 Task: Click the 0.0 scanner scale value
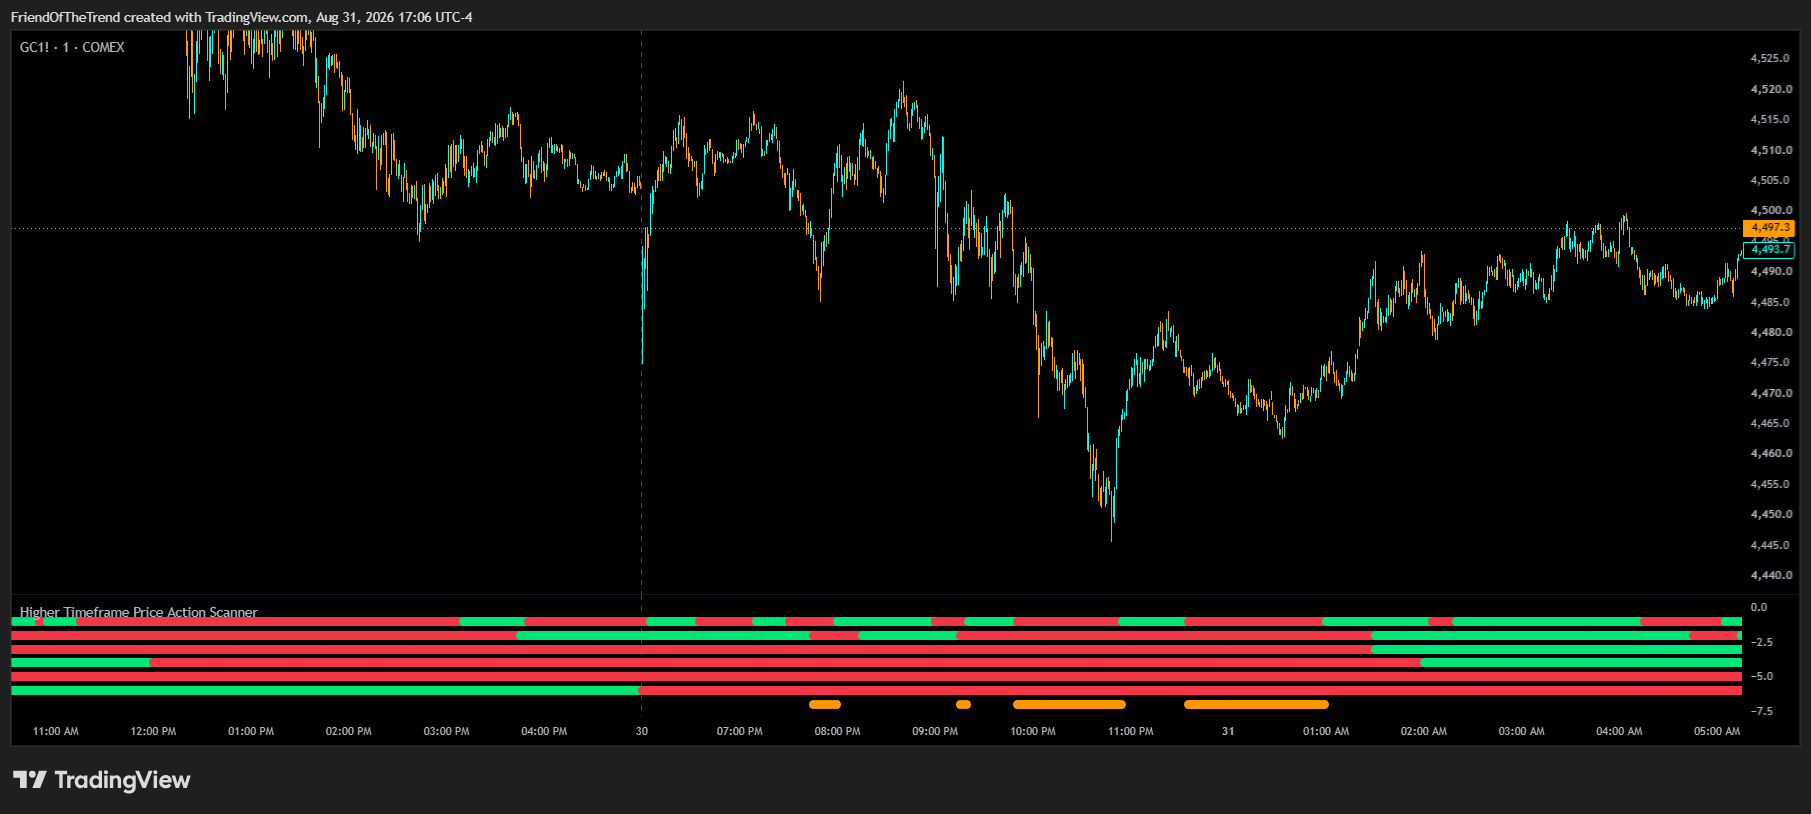point(1759,607)
